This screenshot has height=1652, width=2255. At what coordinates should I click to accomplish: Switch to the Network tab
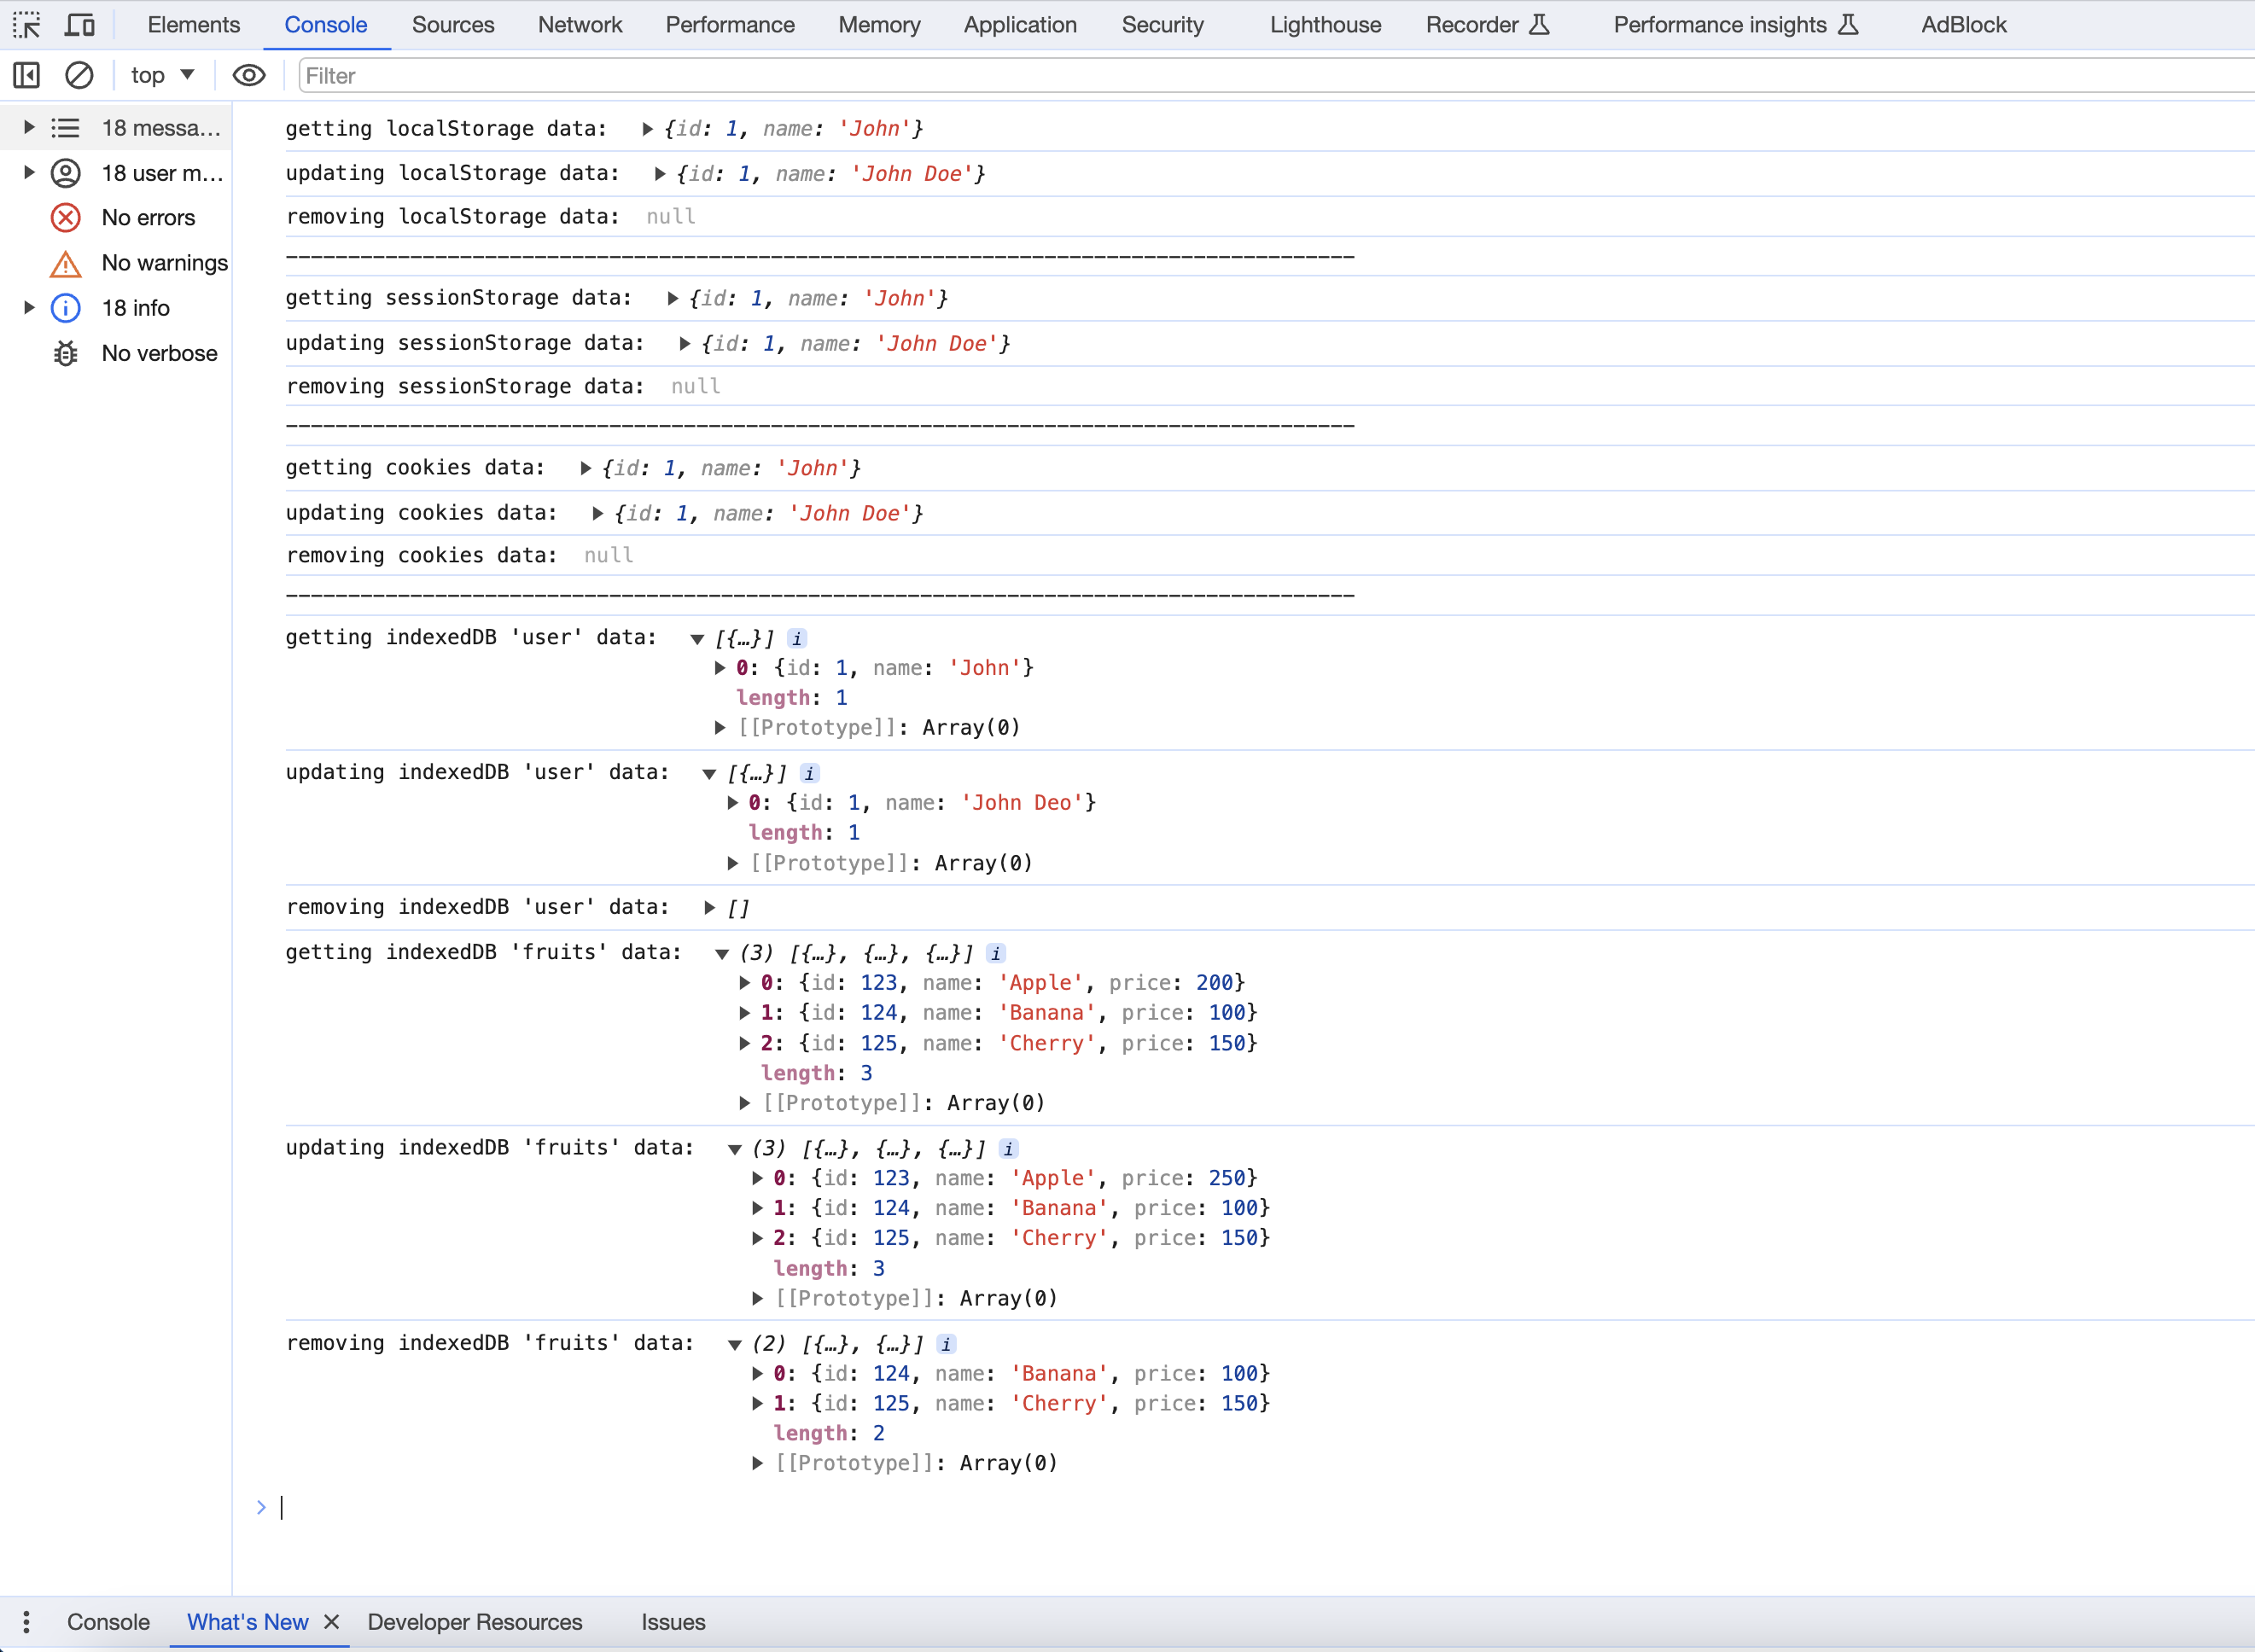(580, 25)
